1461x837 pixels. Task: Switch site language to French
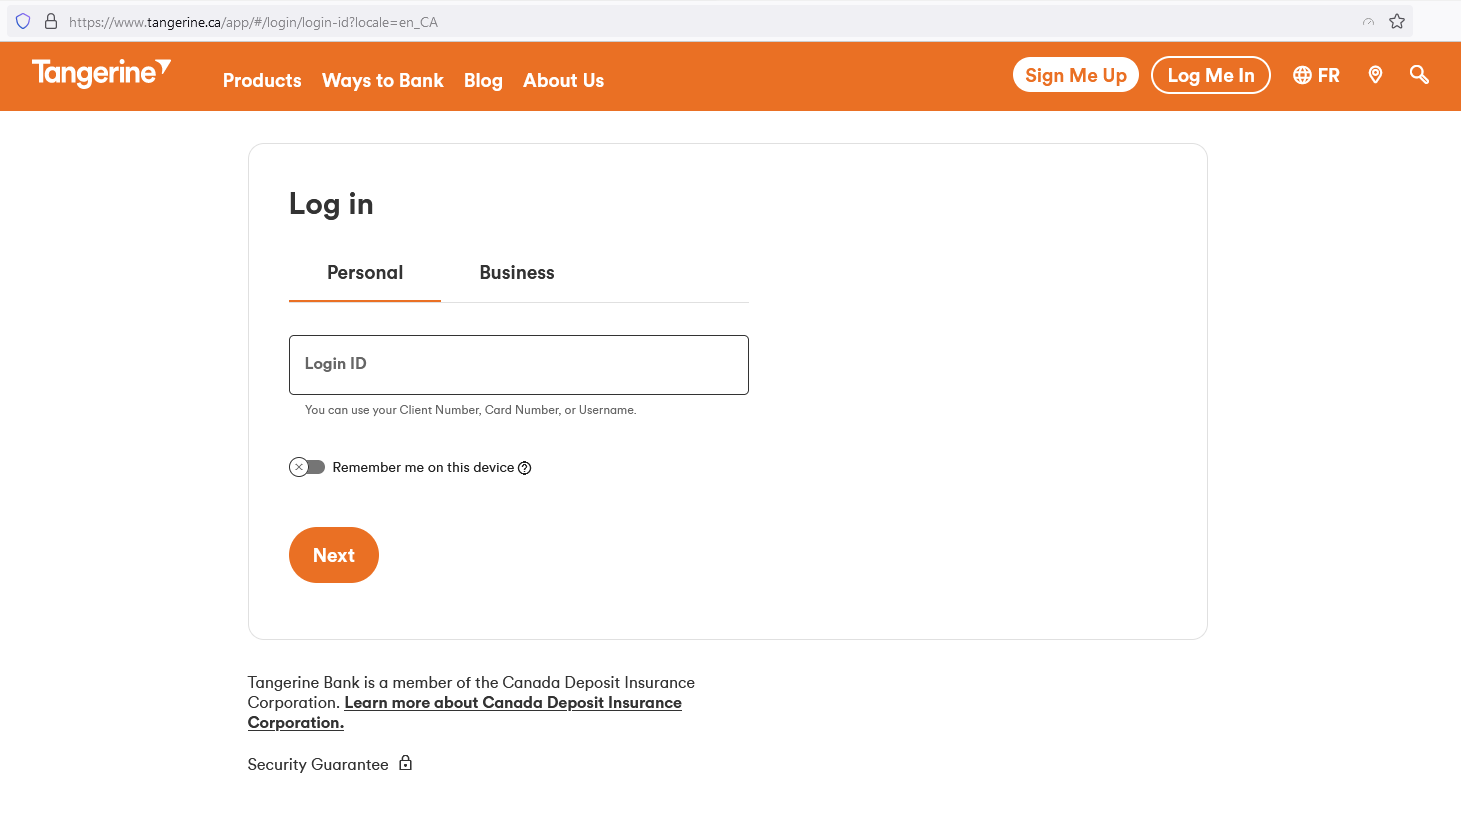tap(1316, 74)
